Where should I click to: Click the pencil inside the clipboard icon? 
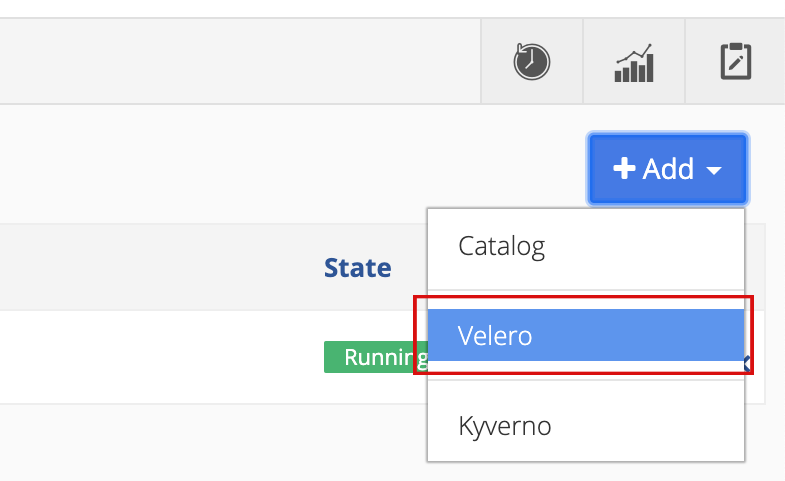(736, 63)
